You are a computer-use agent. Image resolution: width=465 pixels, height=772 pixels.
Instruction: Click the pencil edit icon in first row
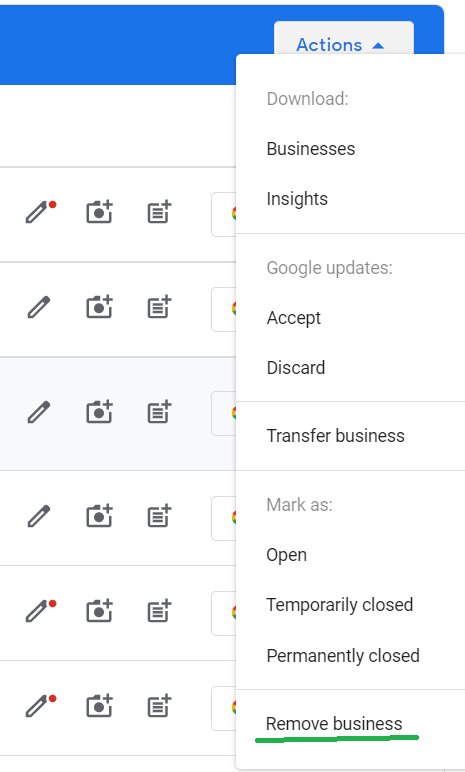39,212
